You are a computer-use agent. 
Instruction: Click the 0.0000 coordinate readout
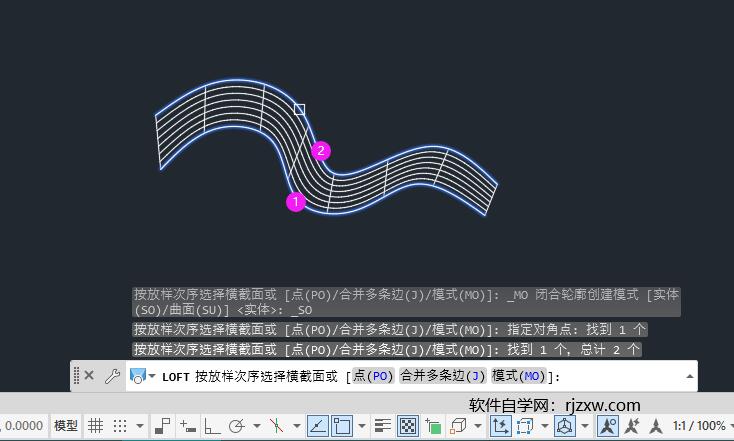pyautogui.click(x=23, y=426)
